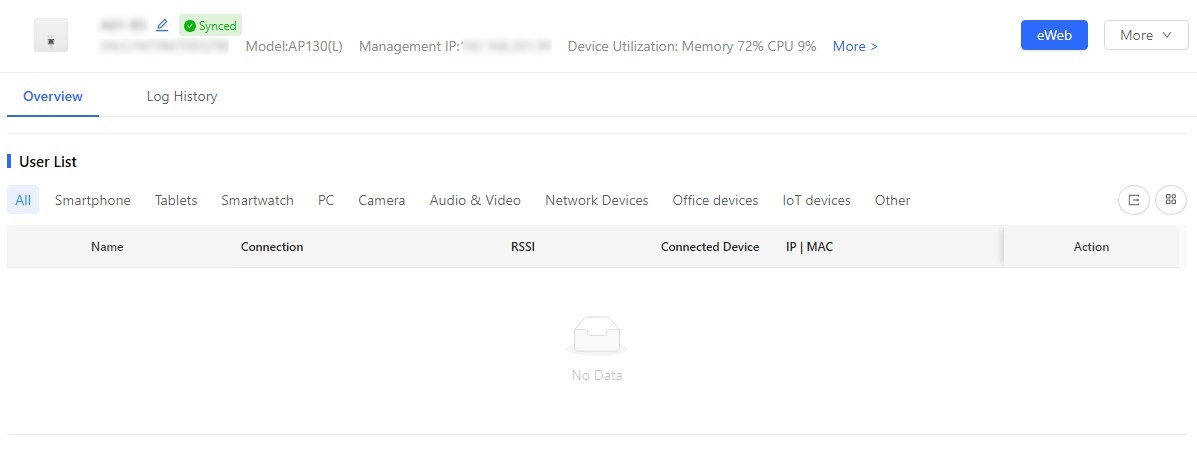Filter by Office devices
This screenshot has height=450, width=1197.
(715, 200)
